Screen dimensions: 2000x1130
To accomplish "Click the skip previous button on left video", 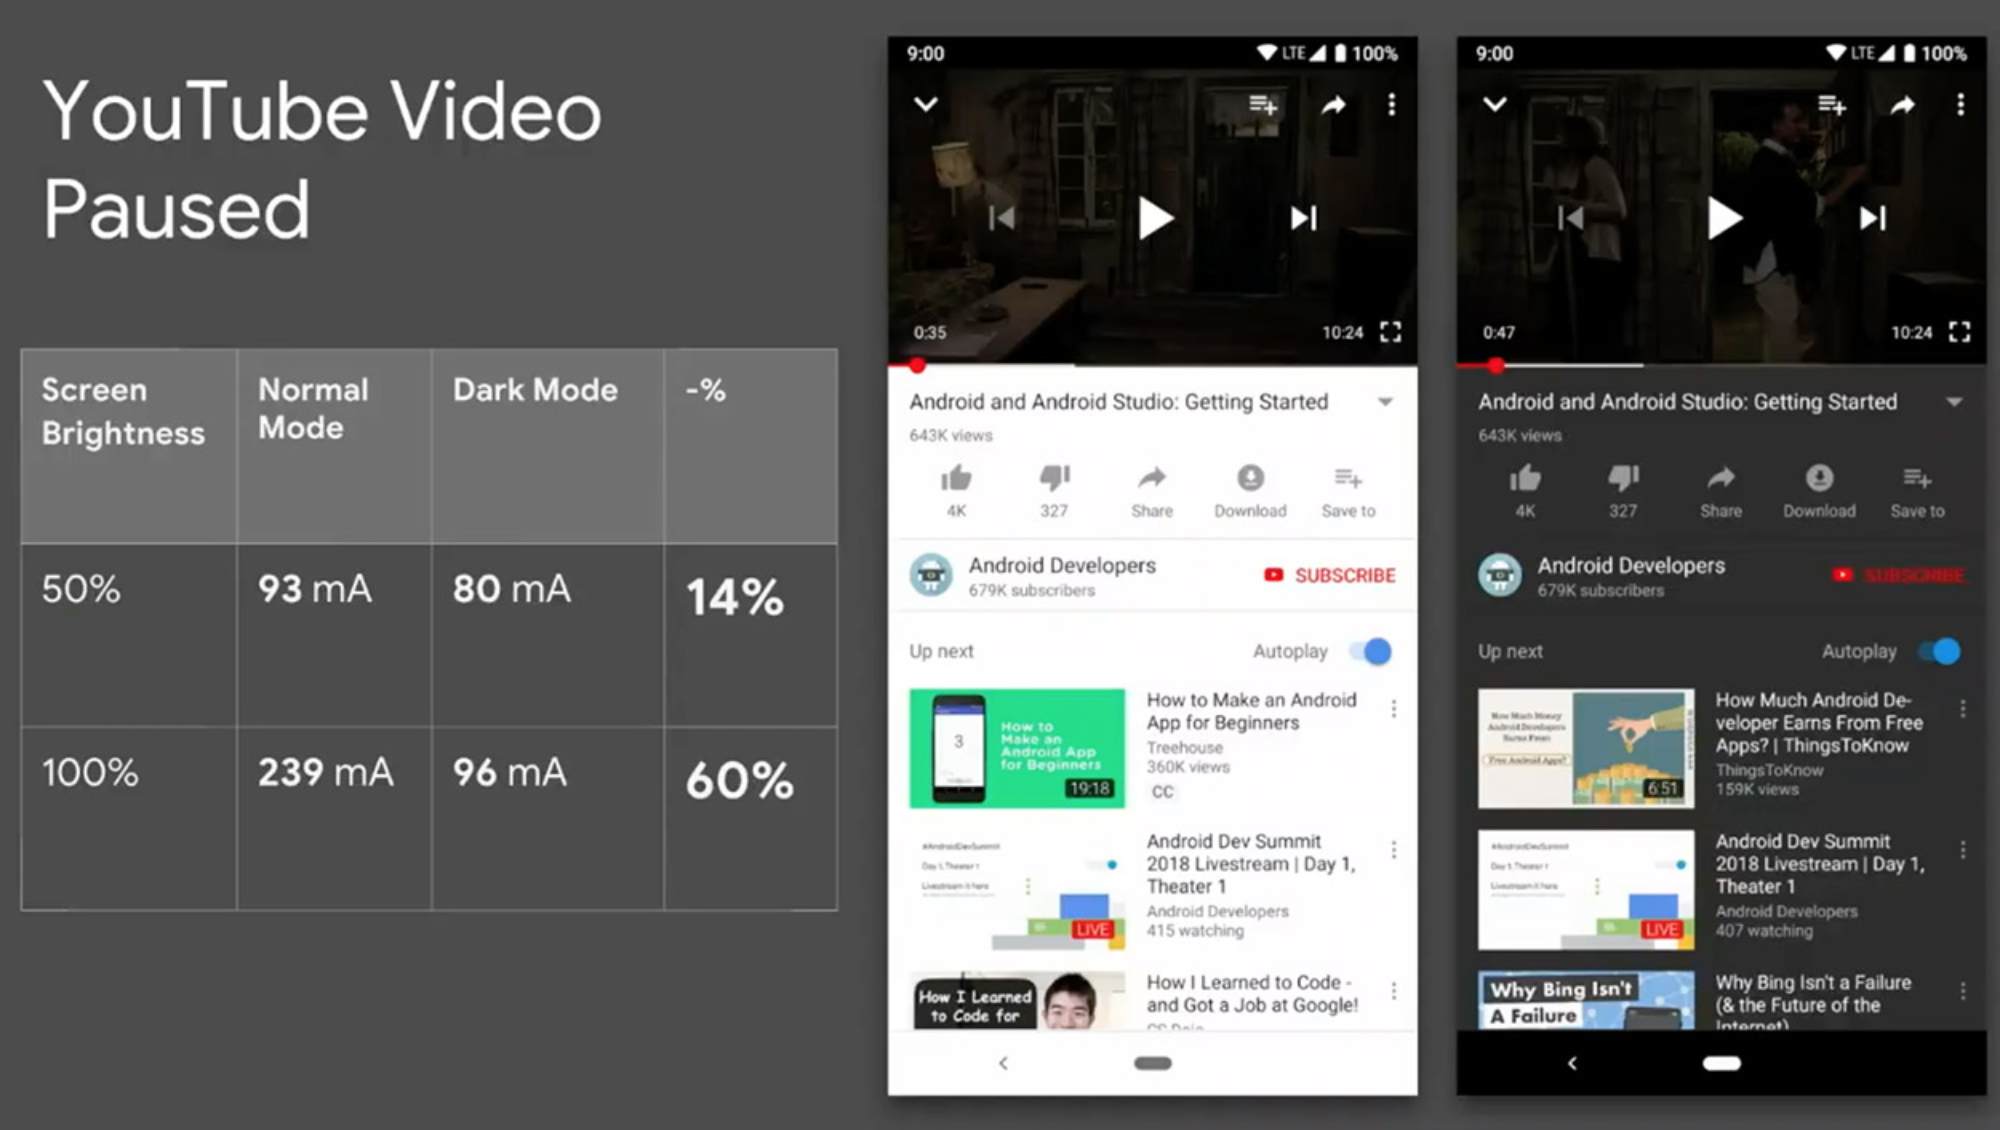I will [1001, 217].
